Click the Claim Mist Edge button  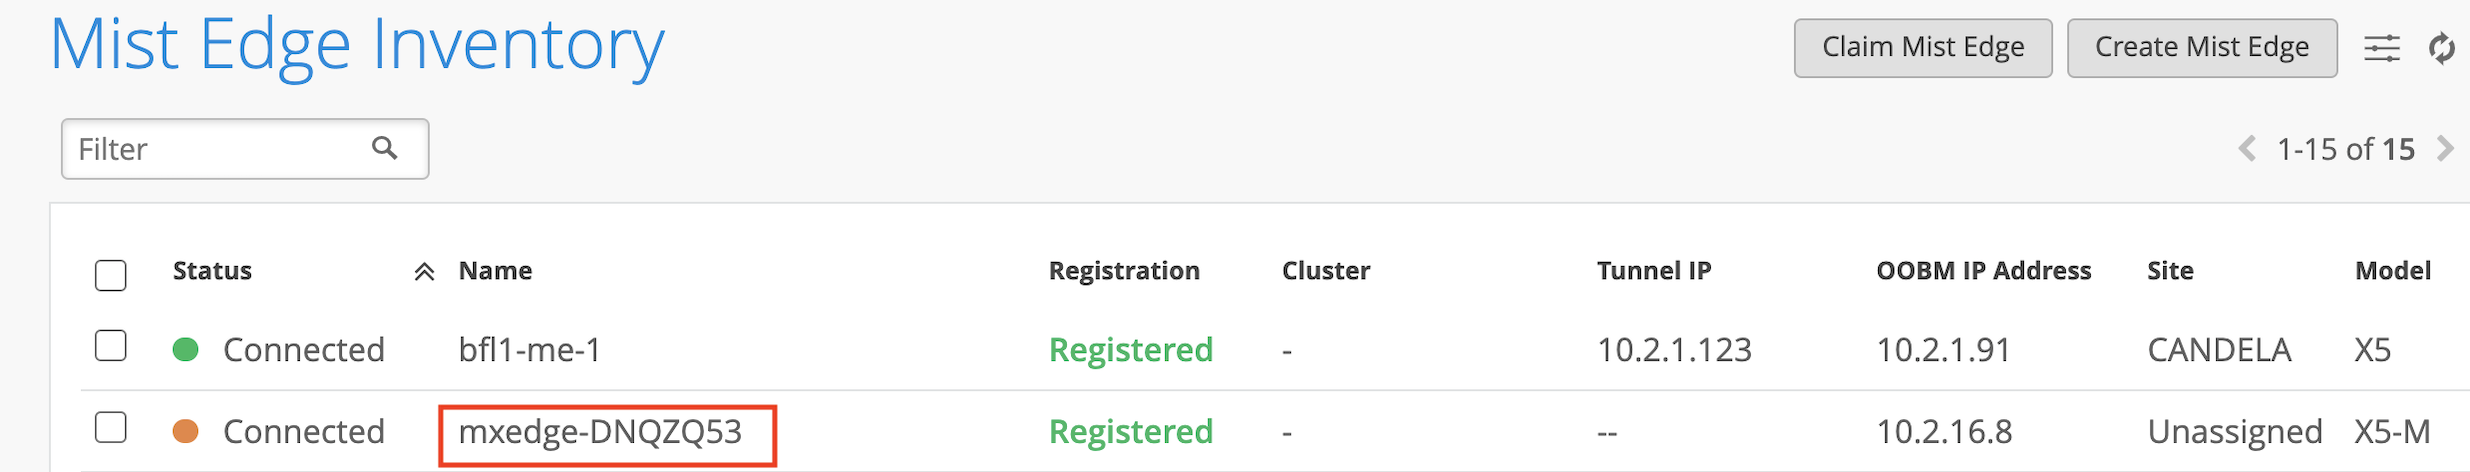1922,47
